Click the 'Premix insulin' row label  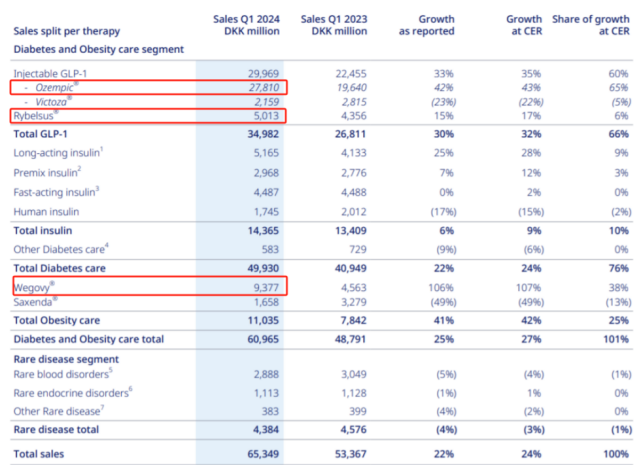(47, 172)
